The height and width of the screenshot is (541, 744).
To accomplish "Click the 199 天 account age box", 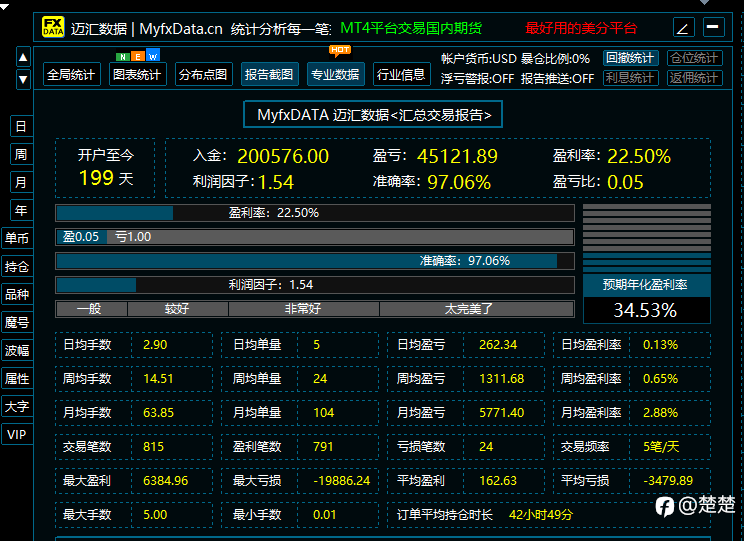I will tap(105, 168).
